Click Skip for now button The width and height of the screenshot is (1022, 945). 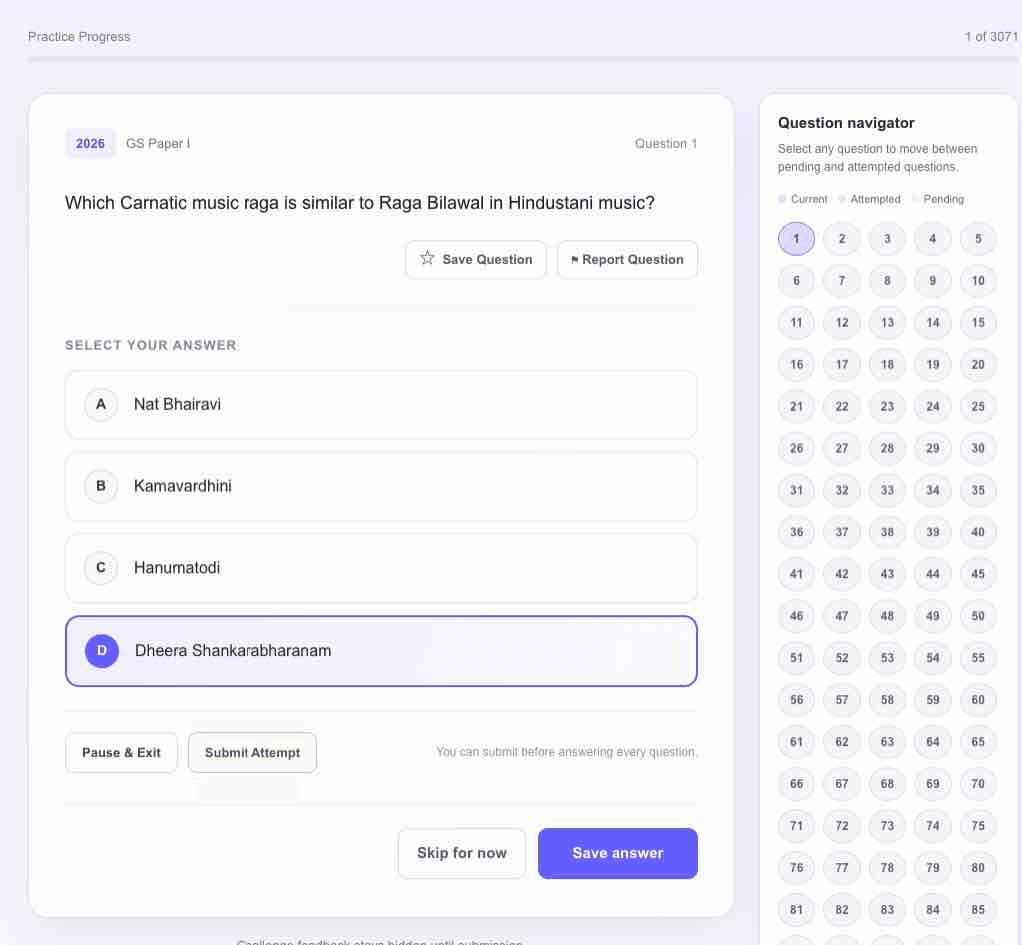click(461, 853)
